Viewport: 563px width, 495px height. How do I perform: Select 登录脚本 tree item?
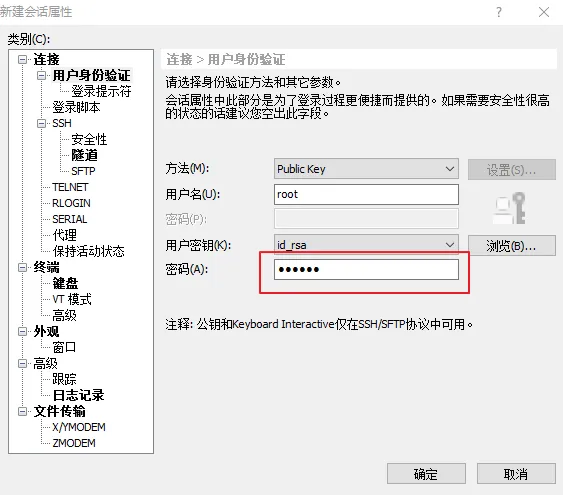[76, 107]
